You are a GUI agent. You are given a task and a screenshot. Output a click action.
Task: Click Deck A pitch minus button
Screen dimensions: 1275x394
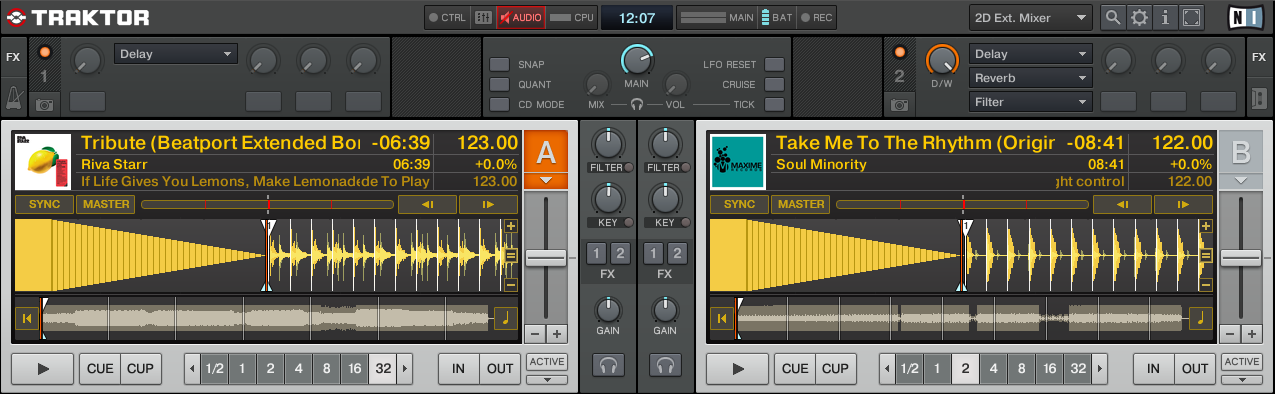click(535, 334)
